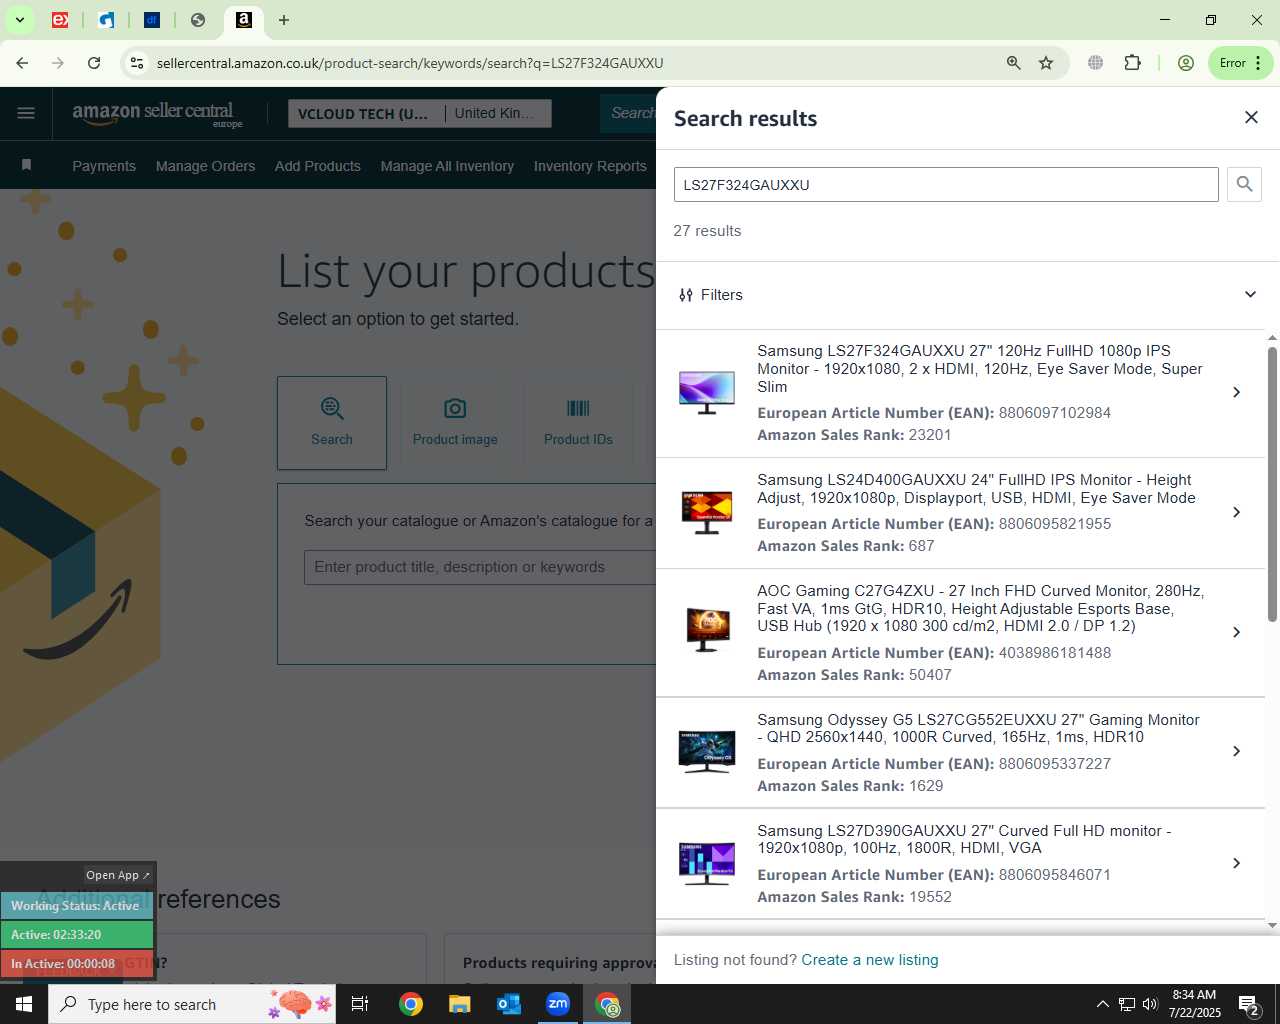1280x1024 pixels.
Task: Open details chevron for Samsung Odyssey G5
Action: point(1237,751)
